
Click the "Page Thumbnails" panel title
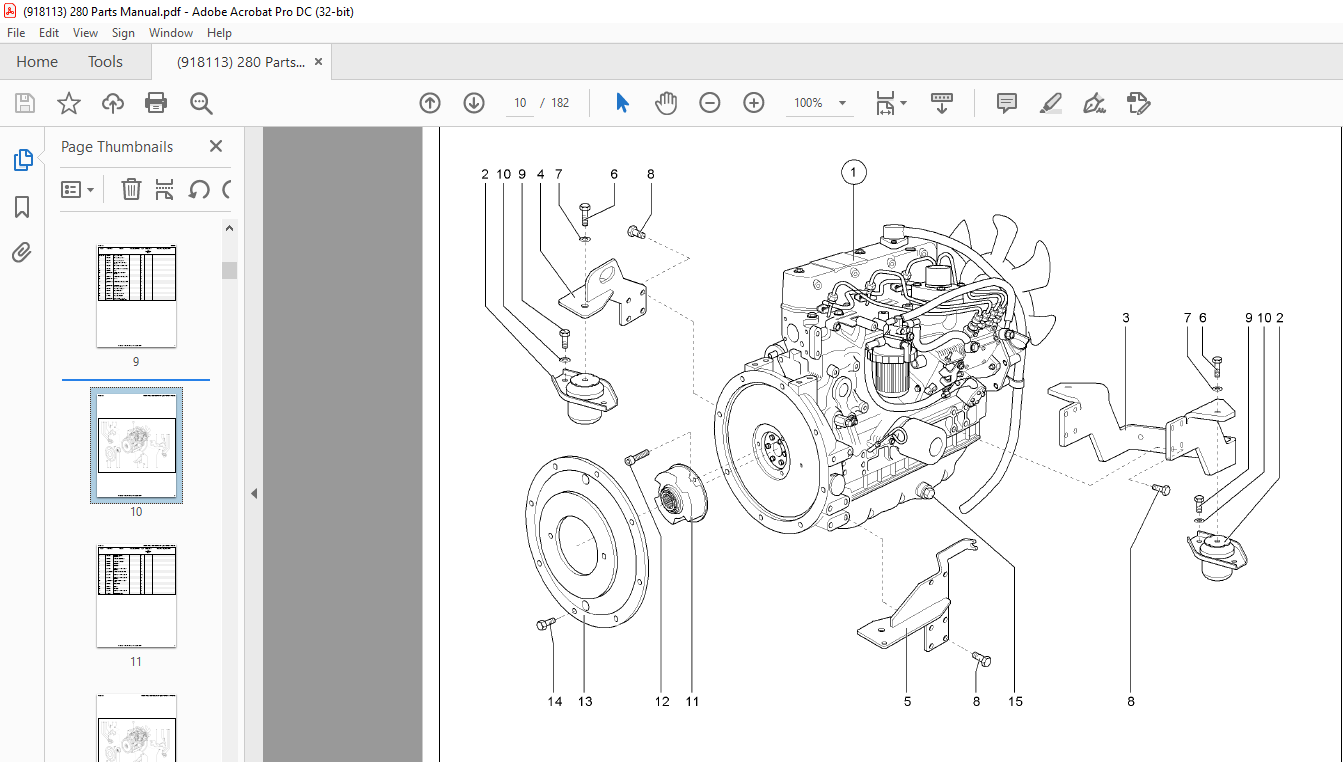tap(117, 146)
